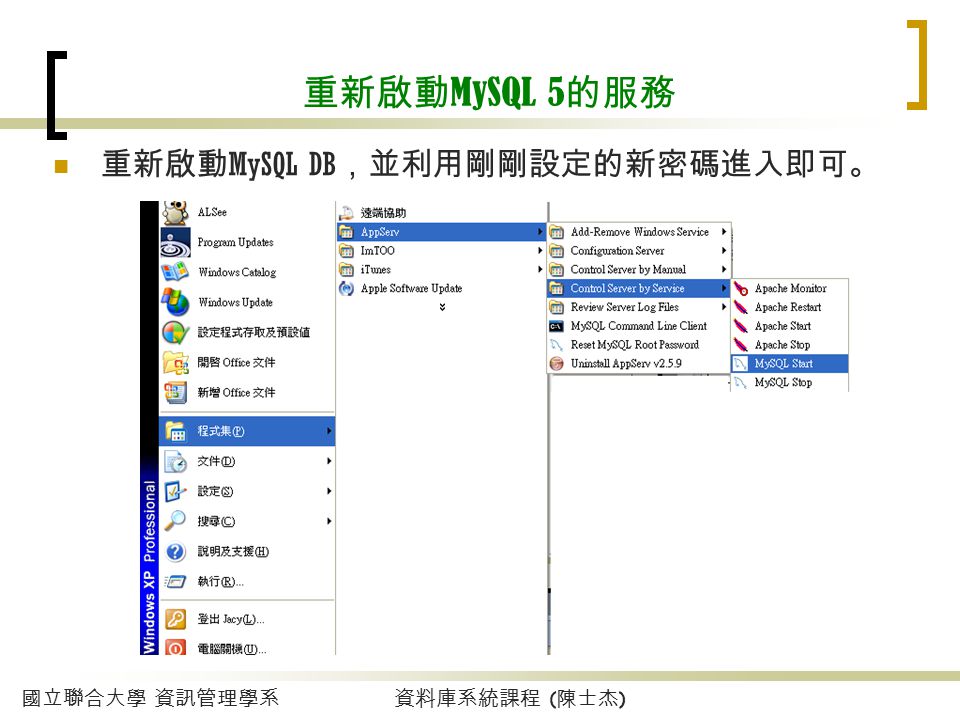Click the Windows Update label
This screenshot has width=960, height=720.
[x=236, y=302]
